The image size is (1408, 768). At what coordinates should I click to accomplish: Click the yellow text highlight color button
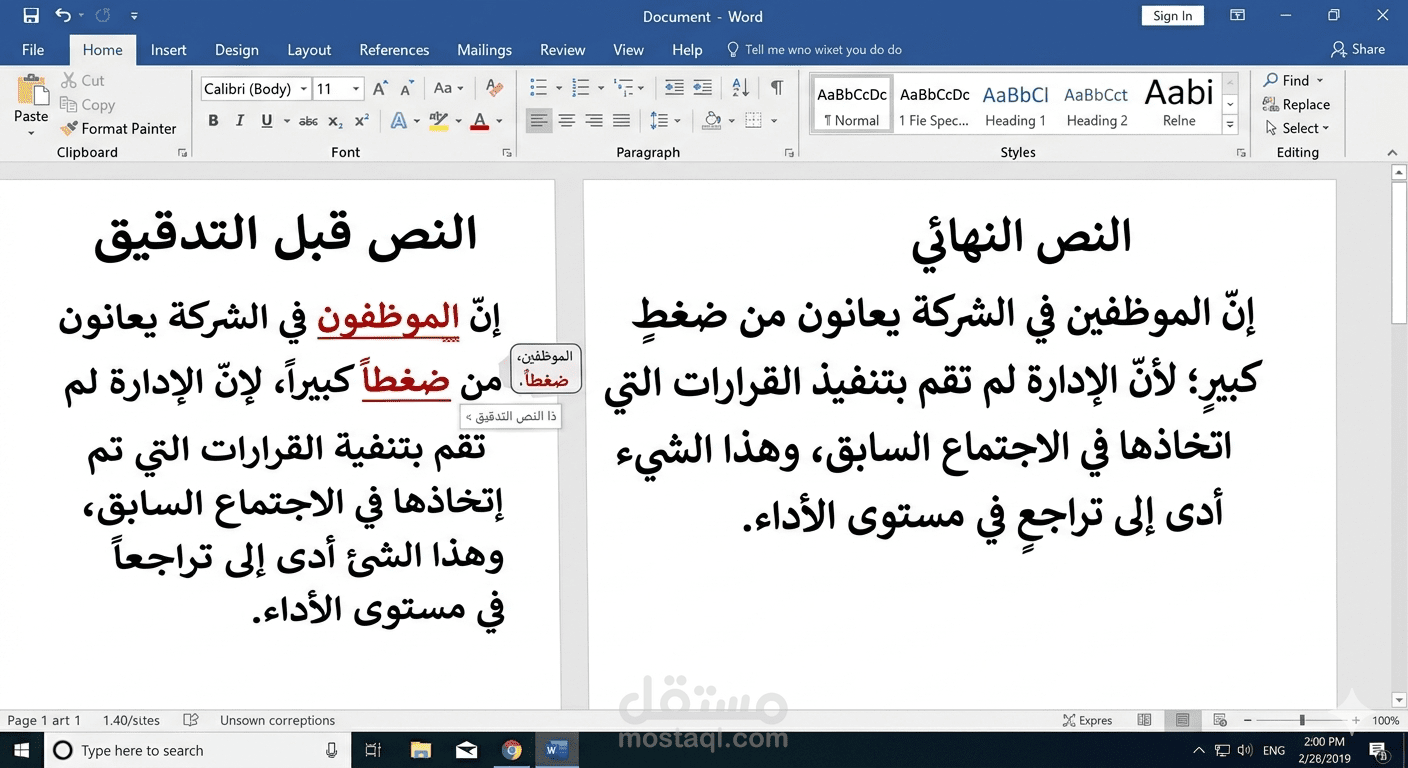[438, 121]
